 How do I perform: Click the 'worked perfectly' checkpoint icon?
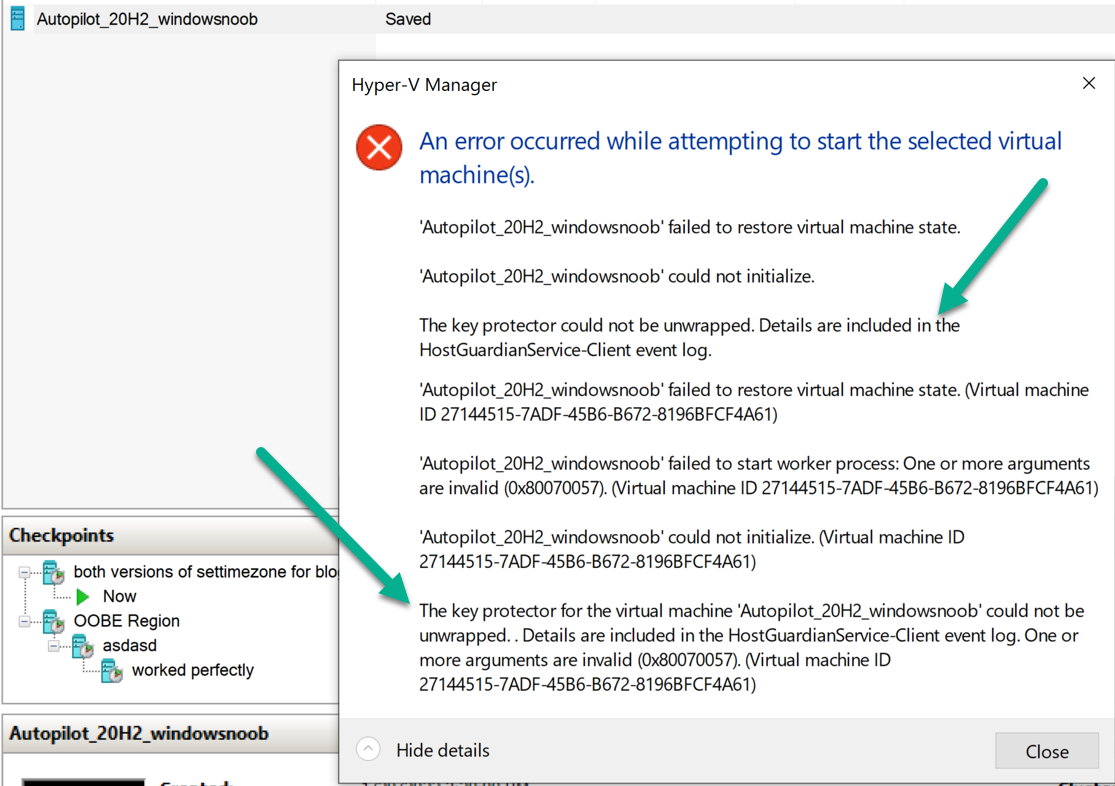coord(112,671)
